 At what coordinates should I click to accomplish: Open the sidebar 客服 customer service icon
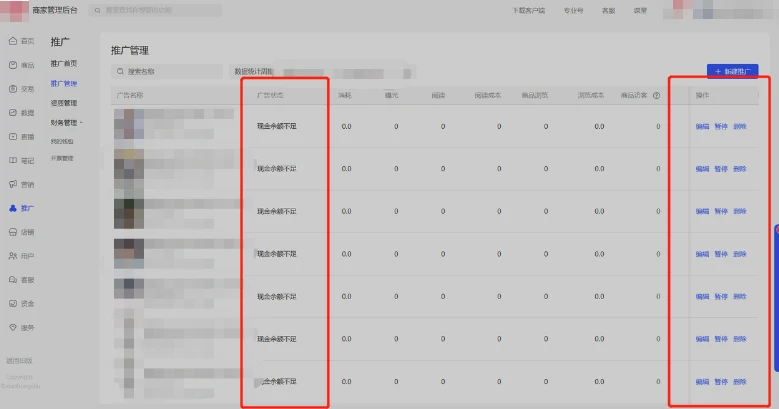pos(13,280)
